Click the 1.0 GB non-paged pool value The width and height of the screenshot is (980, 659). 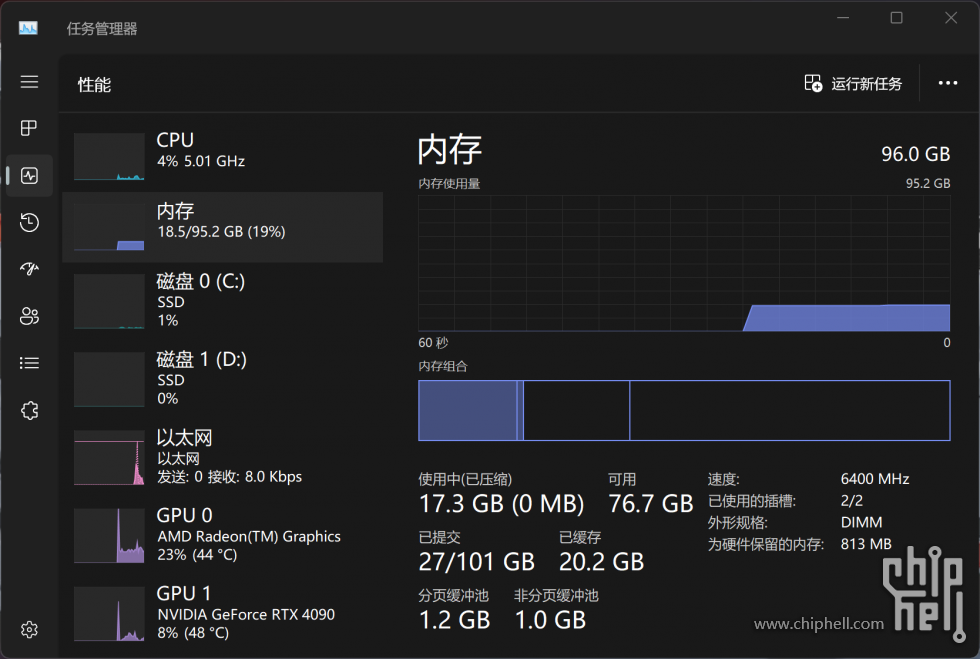click(551, 620)
